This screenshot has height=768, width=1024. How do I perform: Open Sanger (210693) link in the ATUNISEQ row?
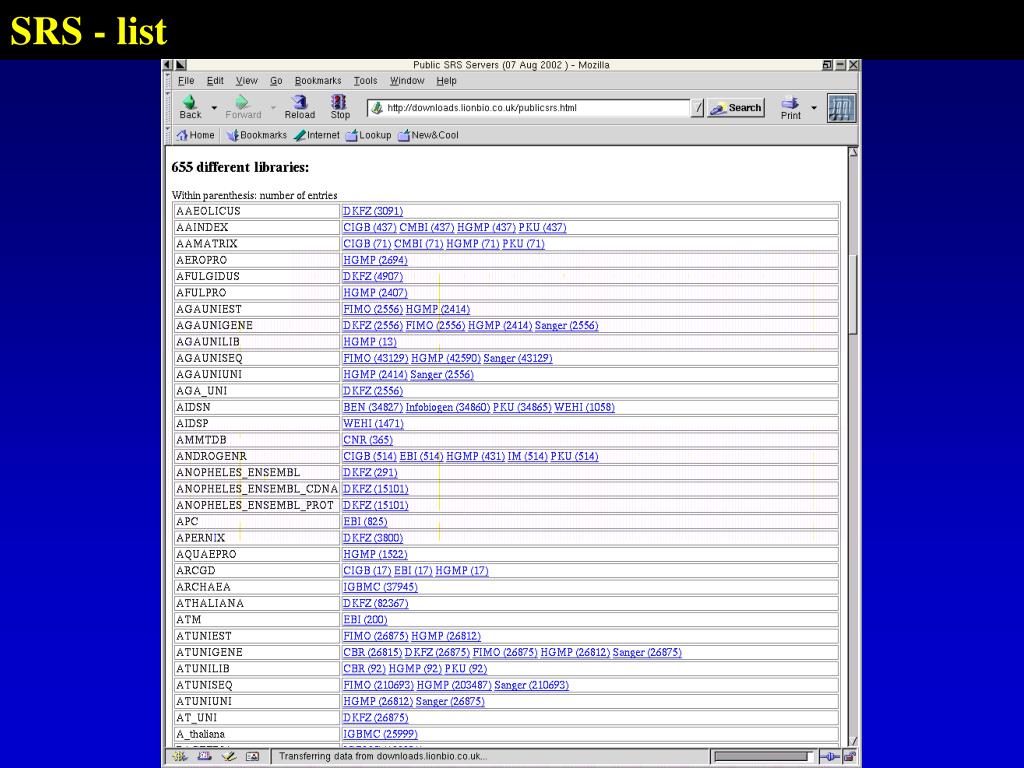[531, 684]
